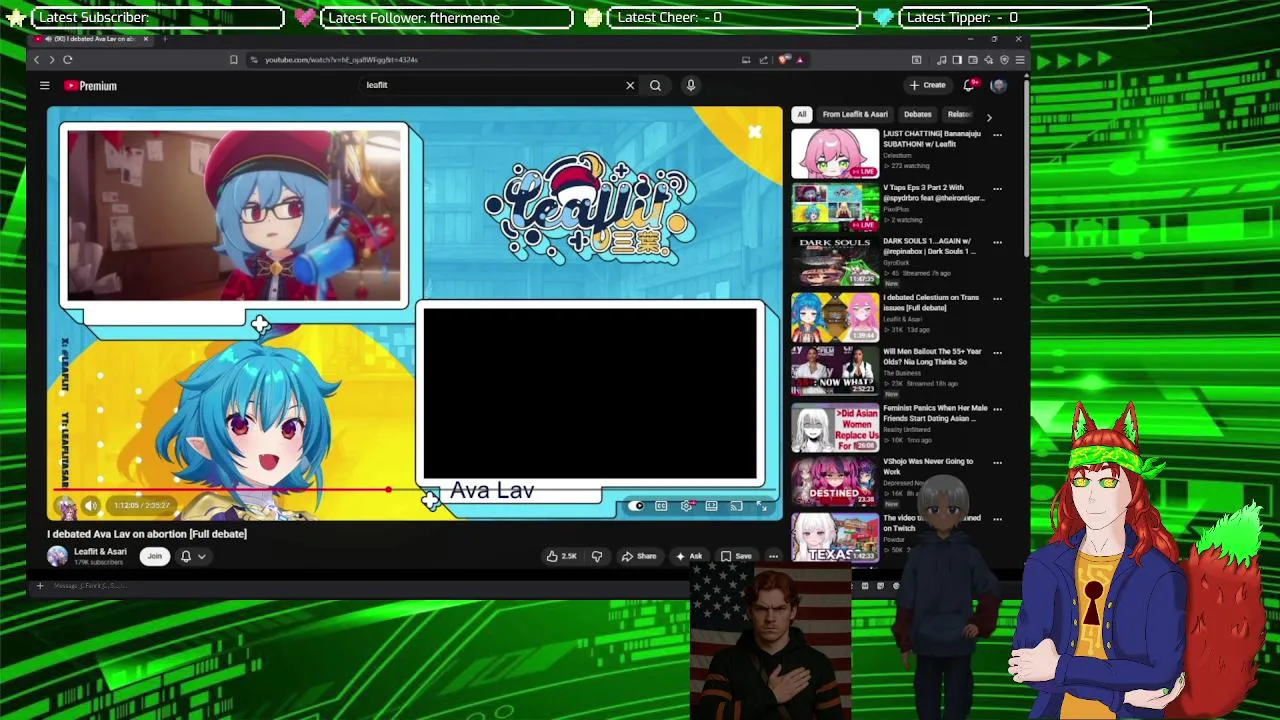1280x720 pixels.
Task: Run search with the magnifier icon
Action: pyautogui.click(x=655, y=85)
